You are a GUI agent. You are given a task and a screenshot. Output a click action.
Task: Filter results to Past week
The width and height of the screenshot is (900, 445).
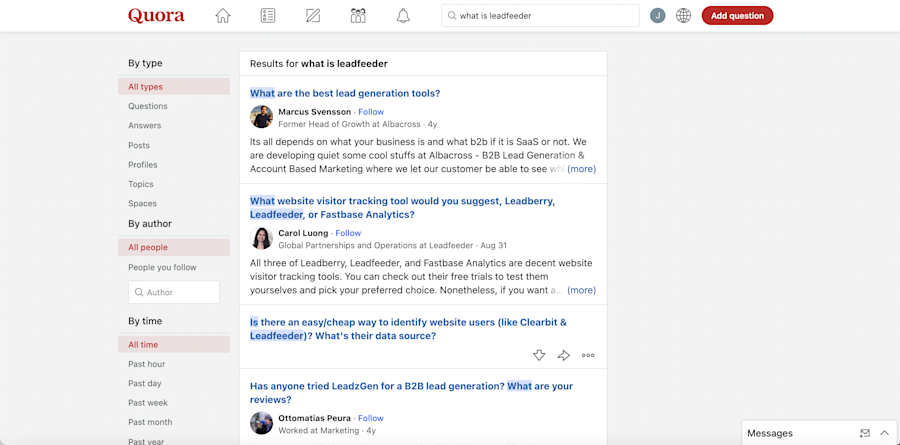[x=148, y=403]
